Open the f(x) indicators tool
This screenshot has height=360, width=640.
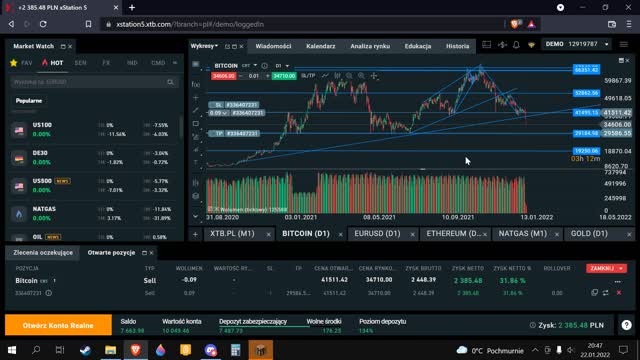pyautogui.click(x=196, y=84)
